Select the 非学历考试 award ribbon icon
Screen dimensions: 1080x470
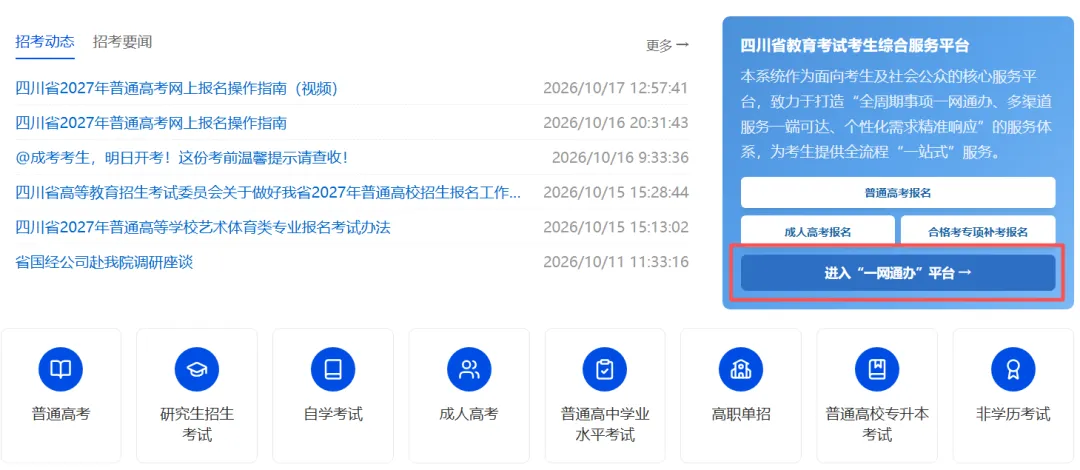coord(1012,370)
